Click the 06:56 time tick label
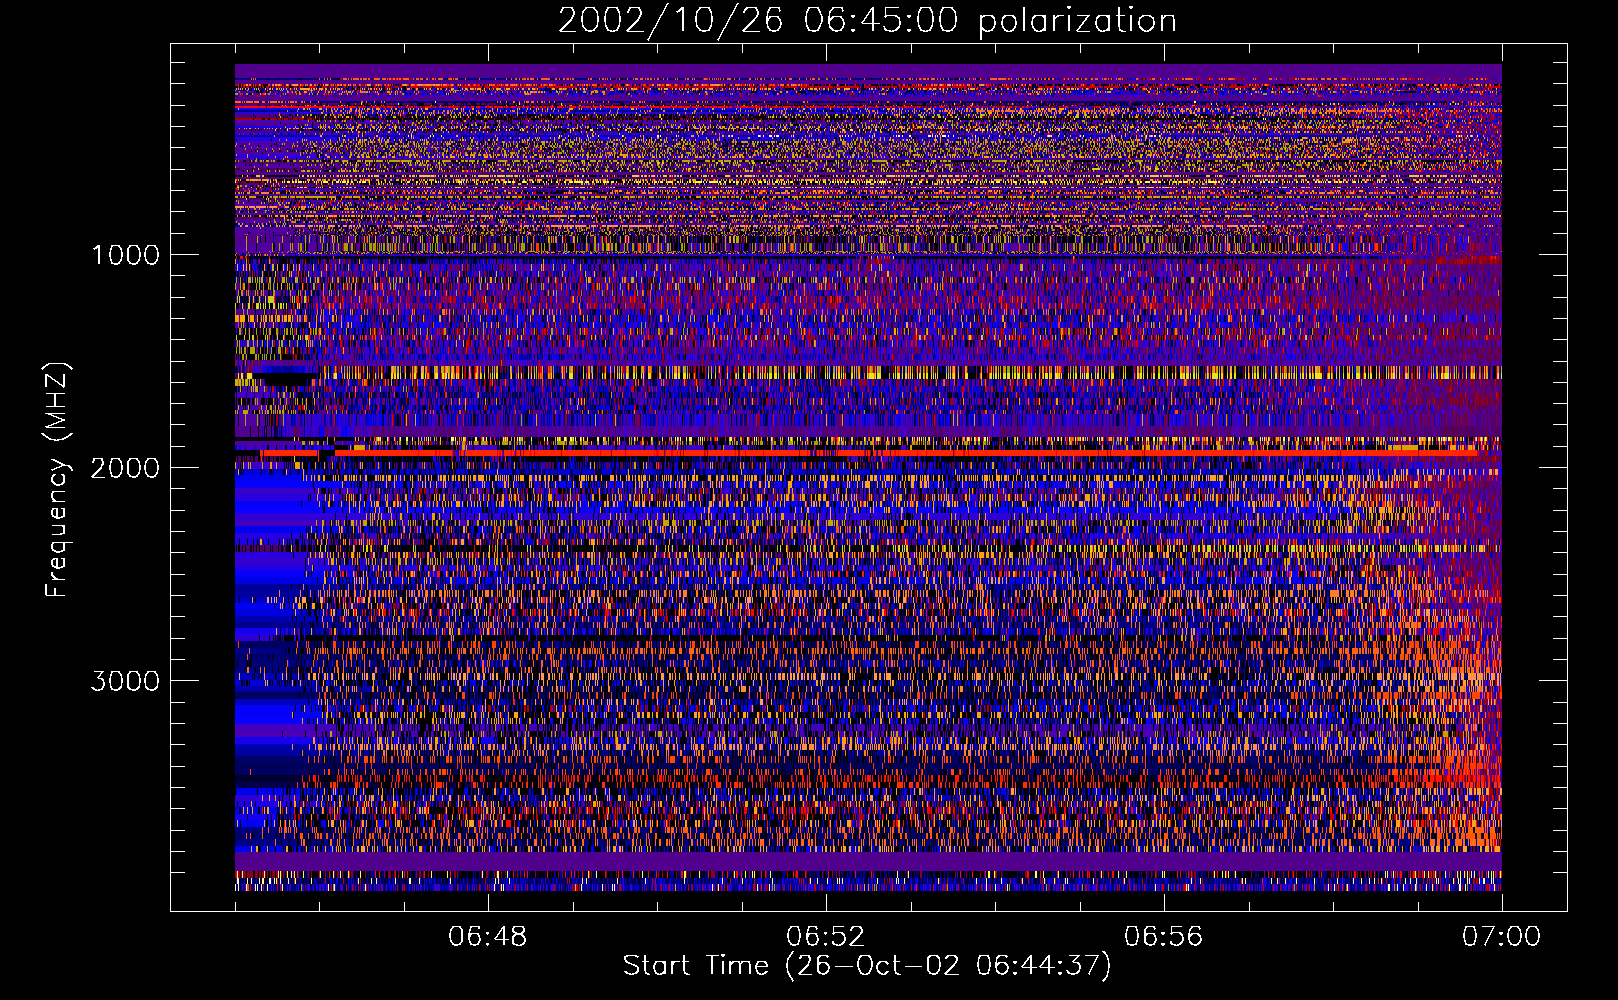This screenshot has width=1618, height=1000. pos(1164,937)
